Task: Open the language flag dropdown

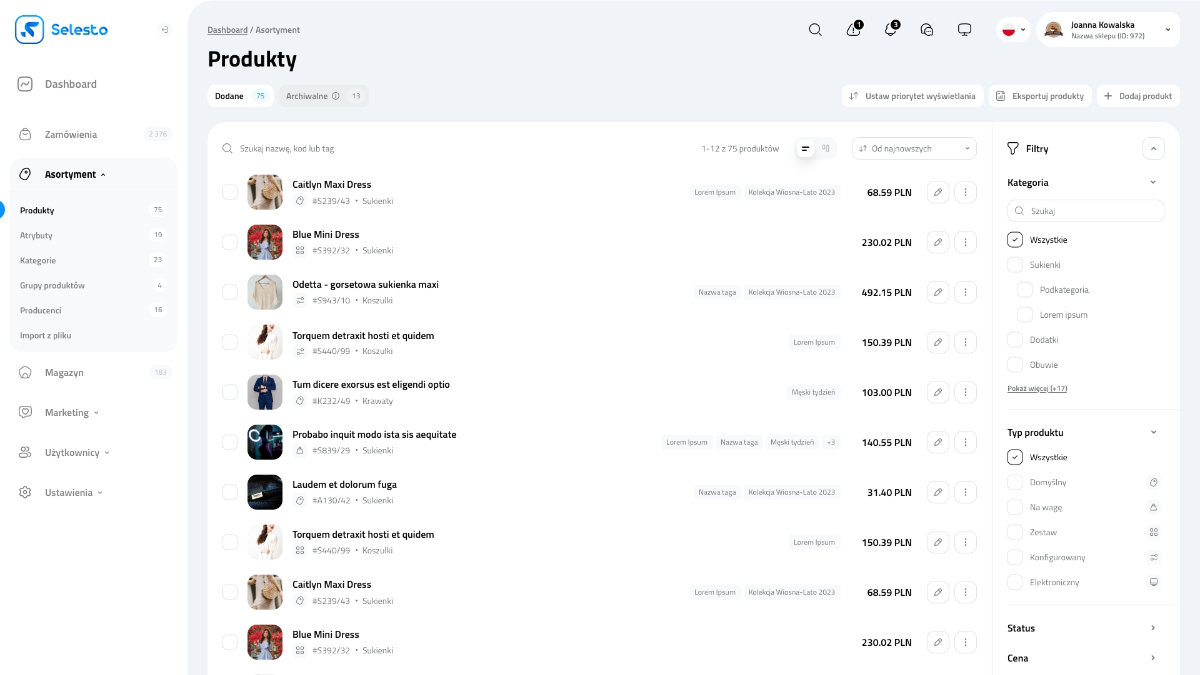Action: (1014, 30)
